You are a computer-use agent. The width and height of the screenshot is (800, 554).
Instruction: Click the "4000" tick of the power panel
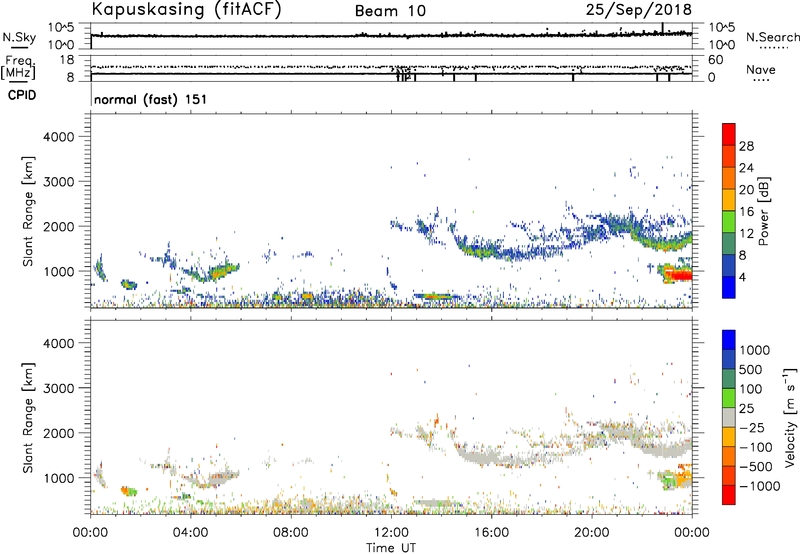[x=59, y=137]
